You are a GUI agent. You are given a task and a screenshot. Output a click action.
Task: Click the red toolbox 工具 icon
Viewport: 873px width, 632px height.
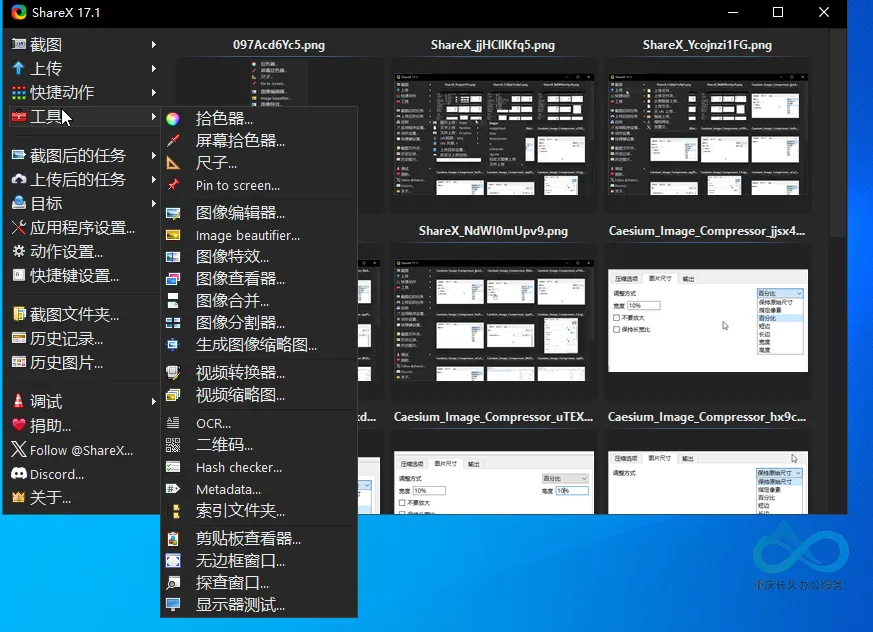click(x=19, y=116)
